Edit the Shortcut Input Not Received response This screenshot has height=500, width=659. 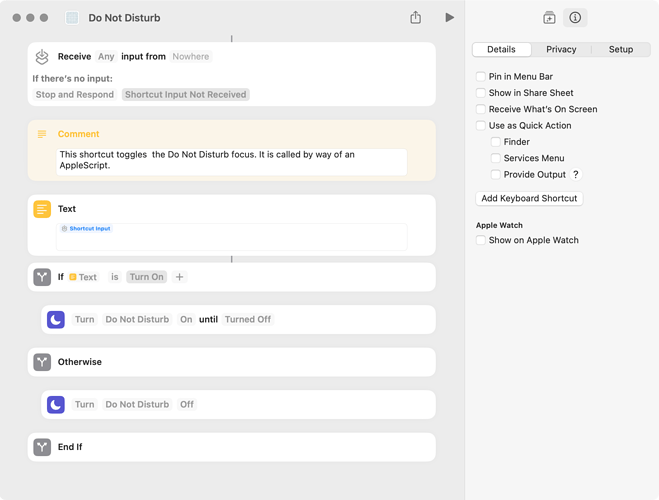186,95
